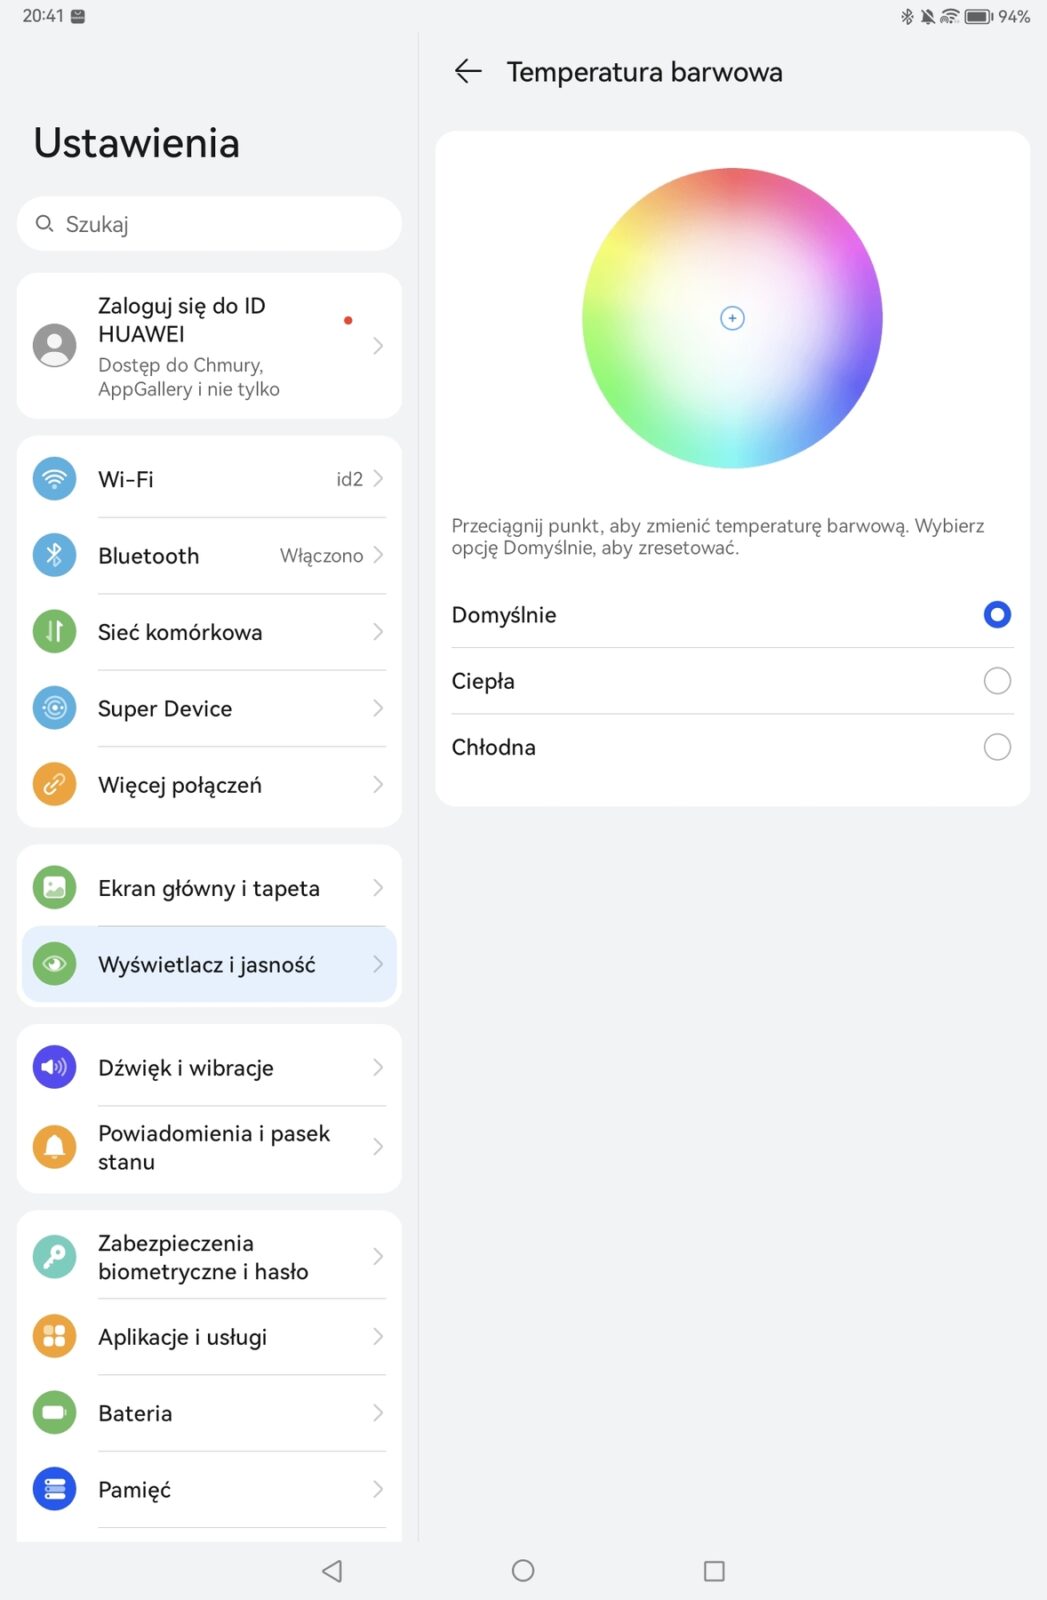The height and width of the screenshot is (1600, 1047).
Task: Tap the Super Device icon
Action: 55,708
